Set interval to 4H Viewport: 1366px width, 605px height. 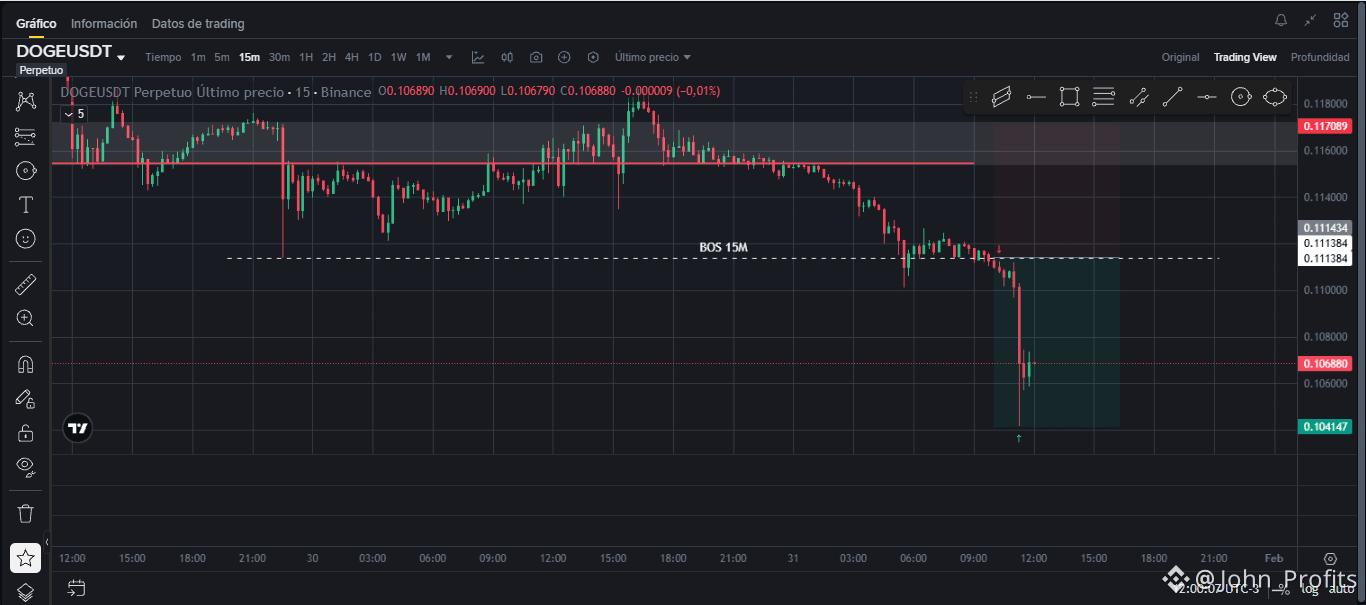pos(352,57)
